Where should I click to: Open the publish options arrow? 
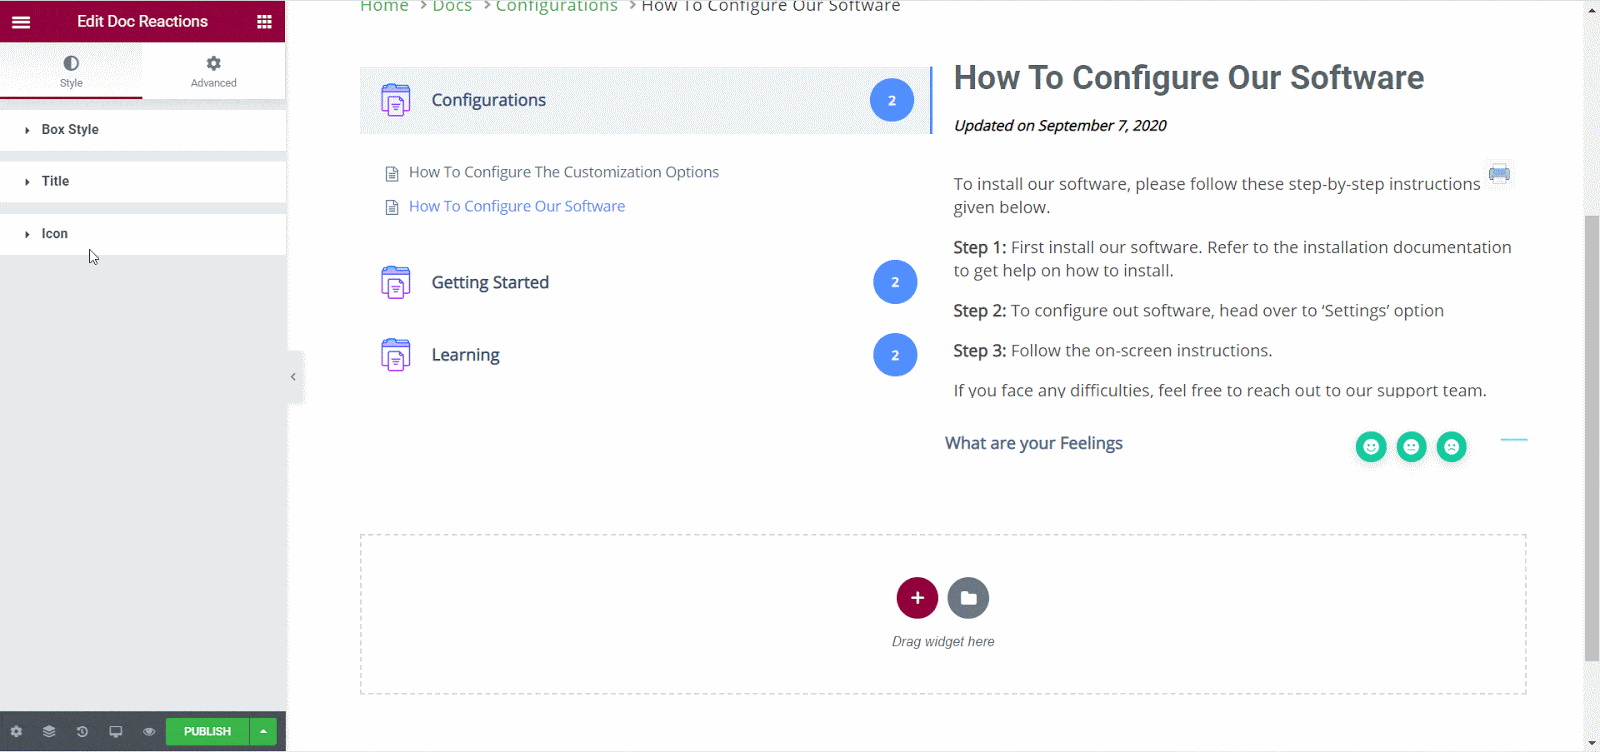tap(263, 732)
